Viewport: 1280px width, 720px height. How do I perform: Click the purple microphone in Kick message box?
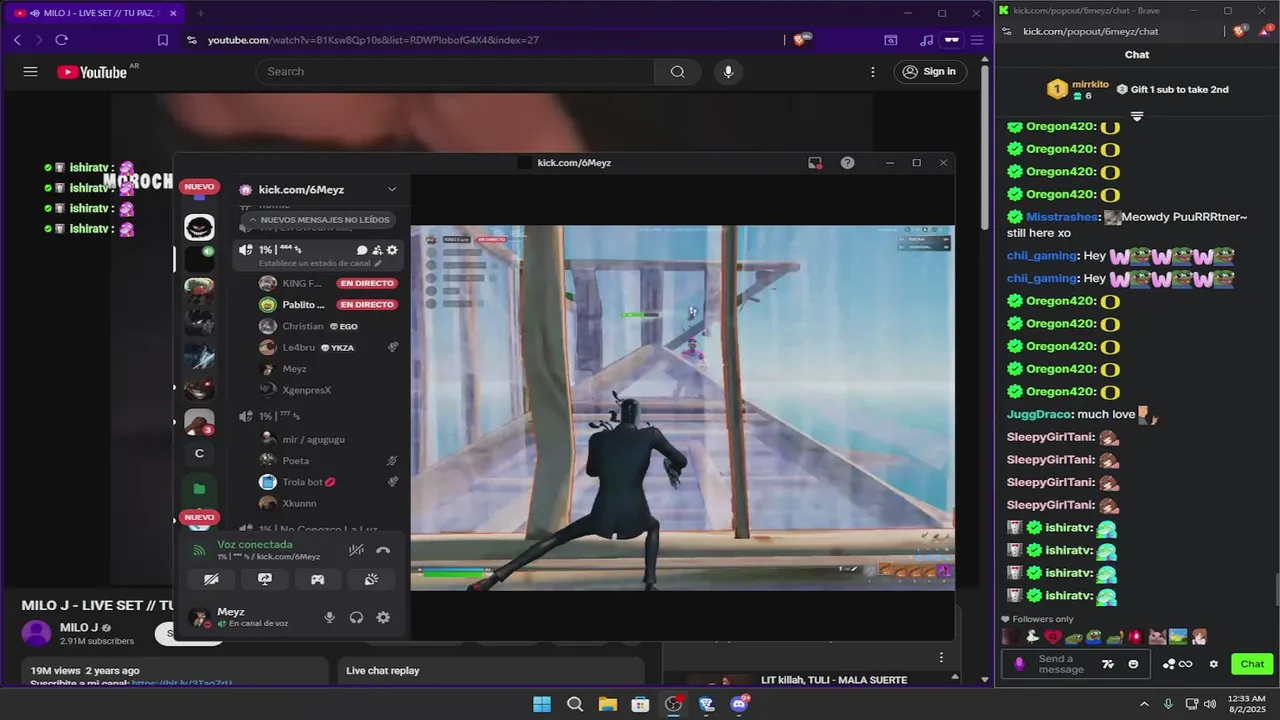click(x=1020, y=664)
